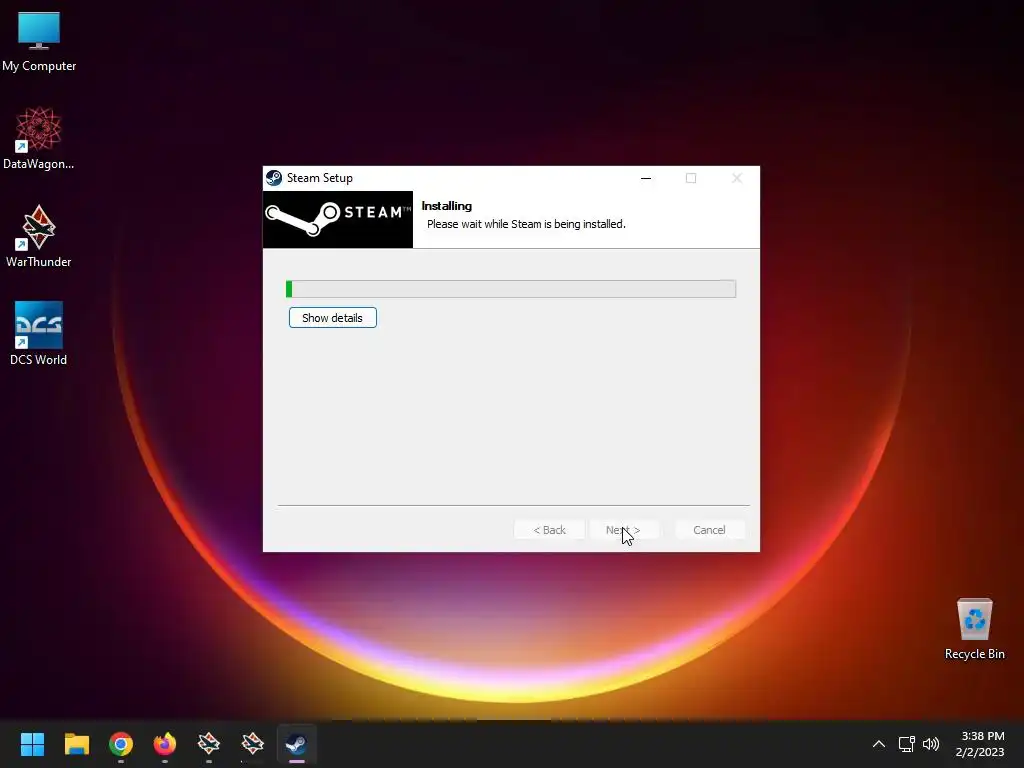Minimize the Steam Setup window
Image resolution: width=1024 pixels, height=768 pixels.
tap(646, 178)
